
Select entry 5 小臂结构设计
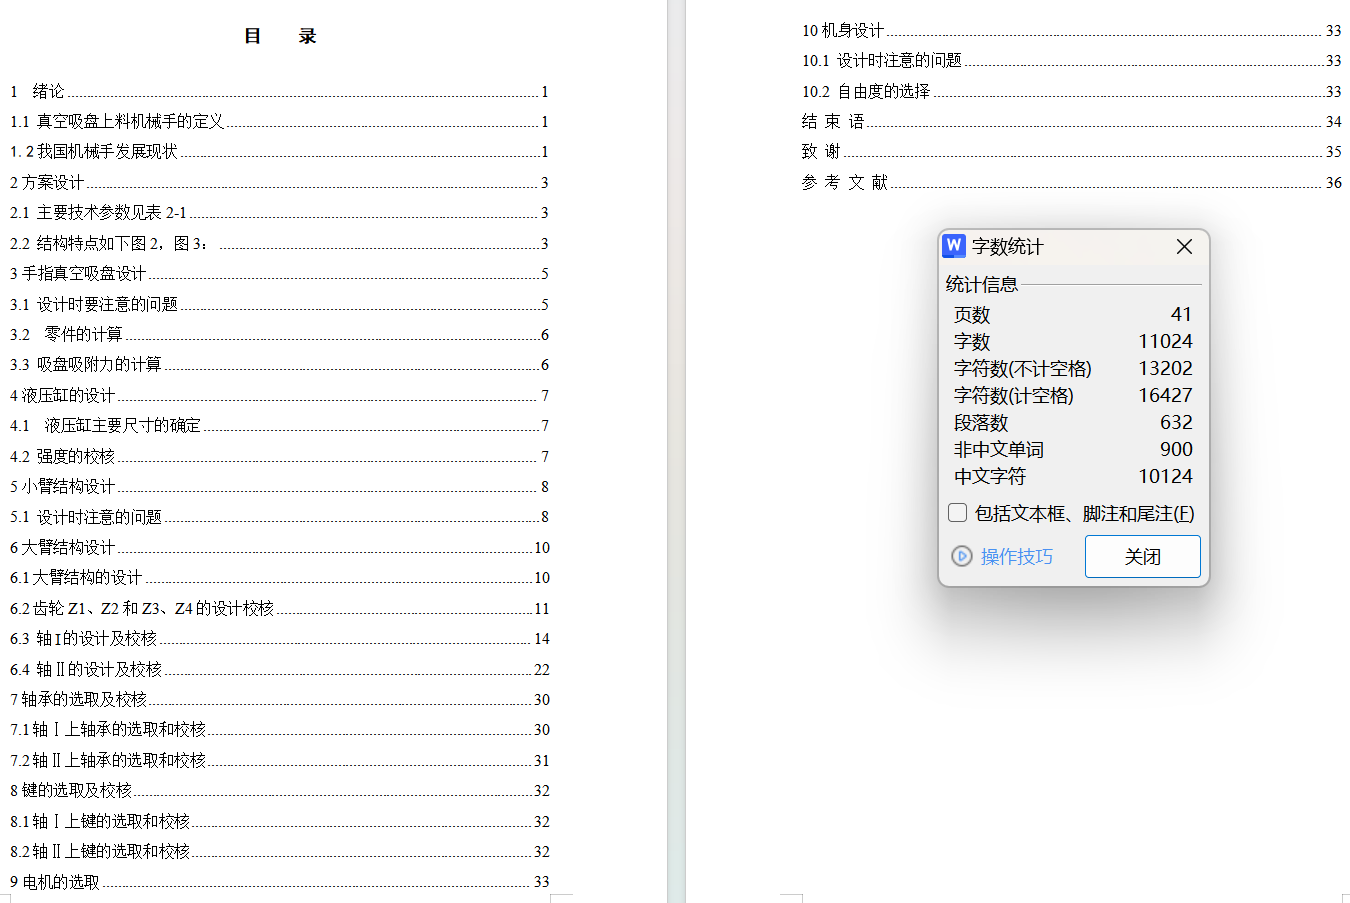[279, 486]
